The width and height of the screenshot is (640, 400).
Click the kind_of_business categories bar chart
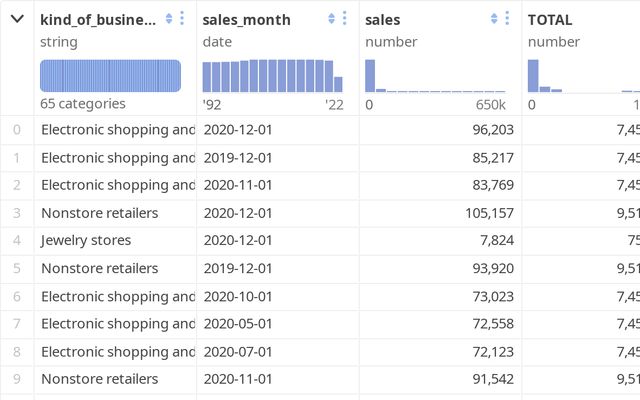coord(110,76)
